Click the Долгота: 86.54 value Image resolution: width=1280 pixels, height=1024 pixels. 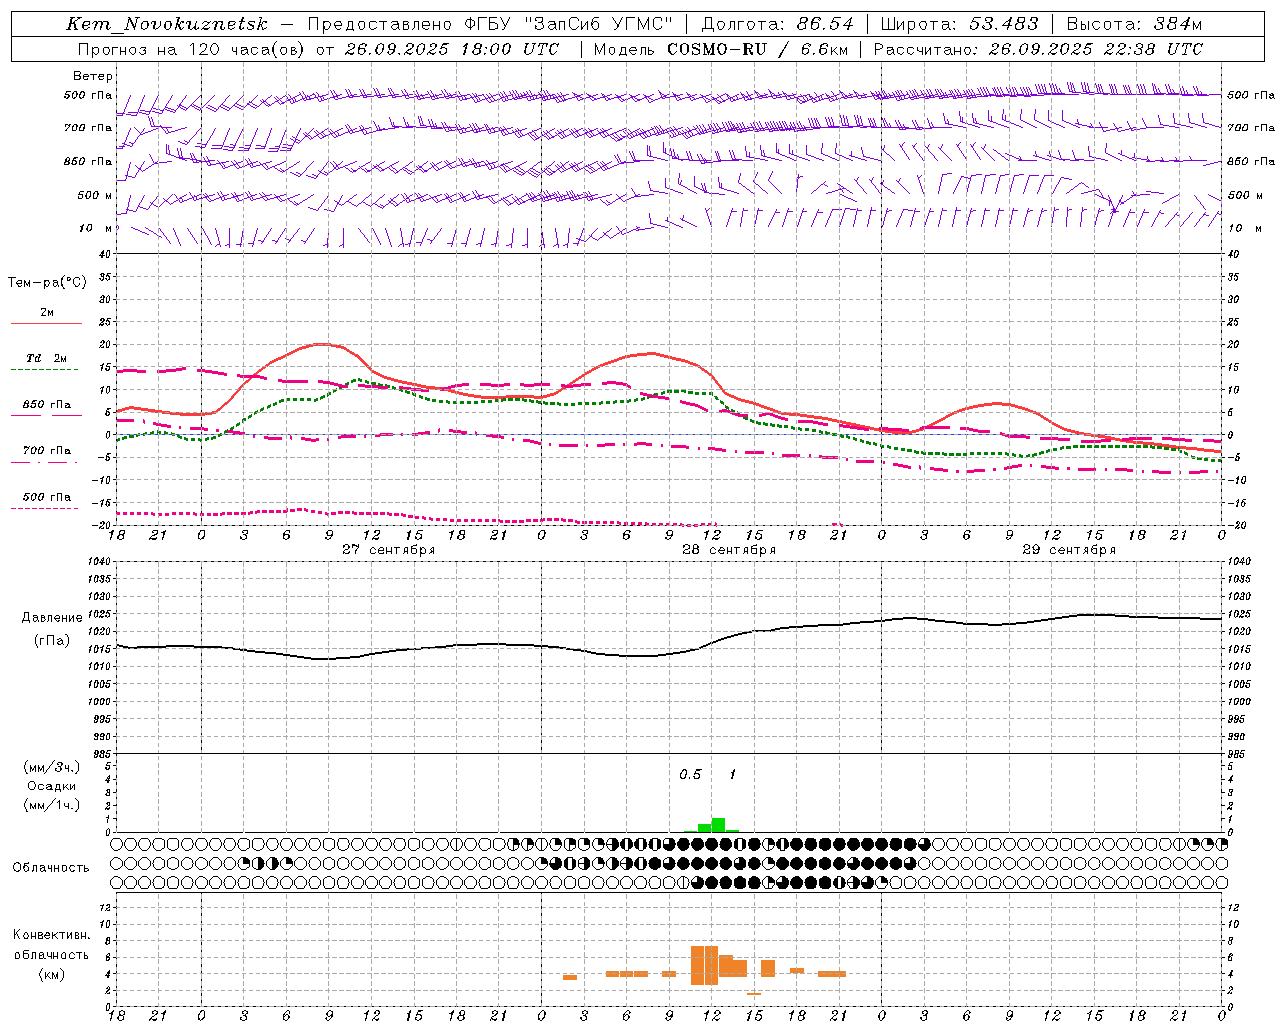click(777, 24)
